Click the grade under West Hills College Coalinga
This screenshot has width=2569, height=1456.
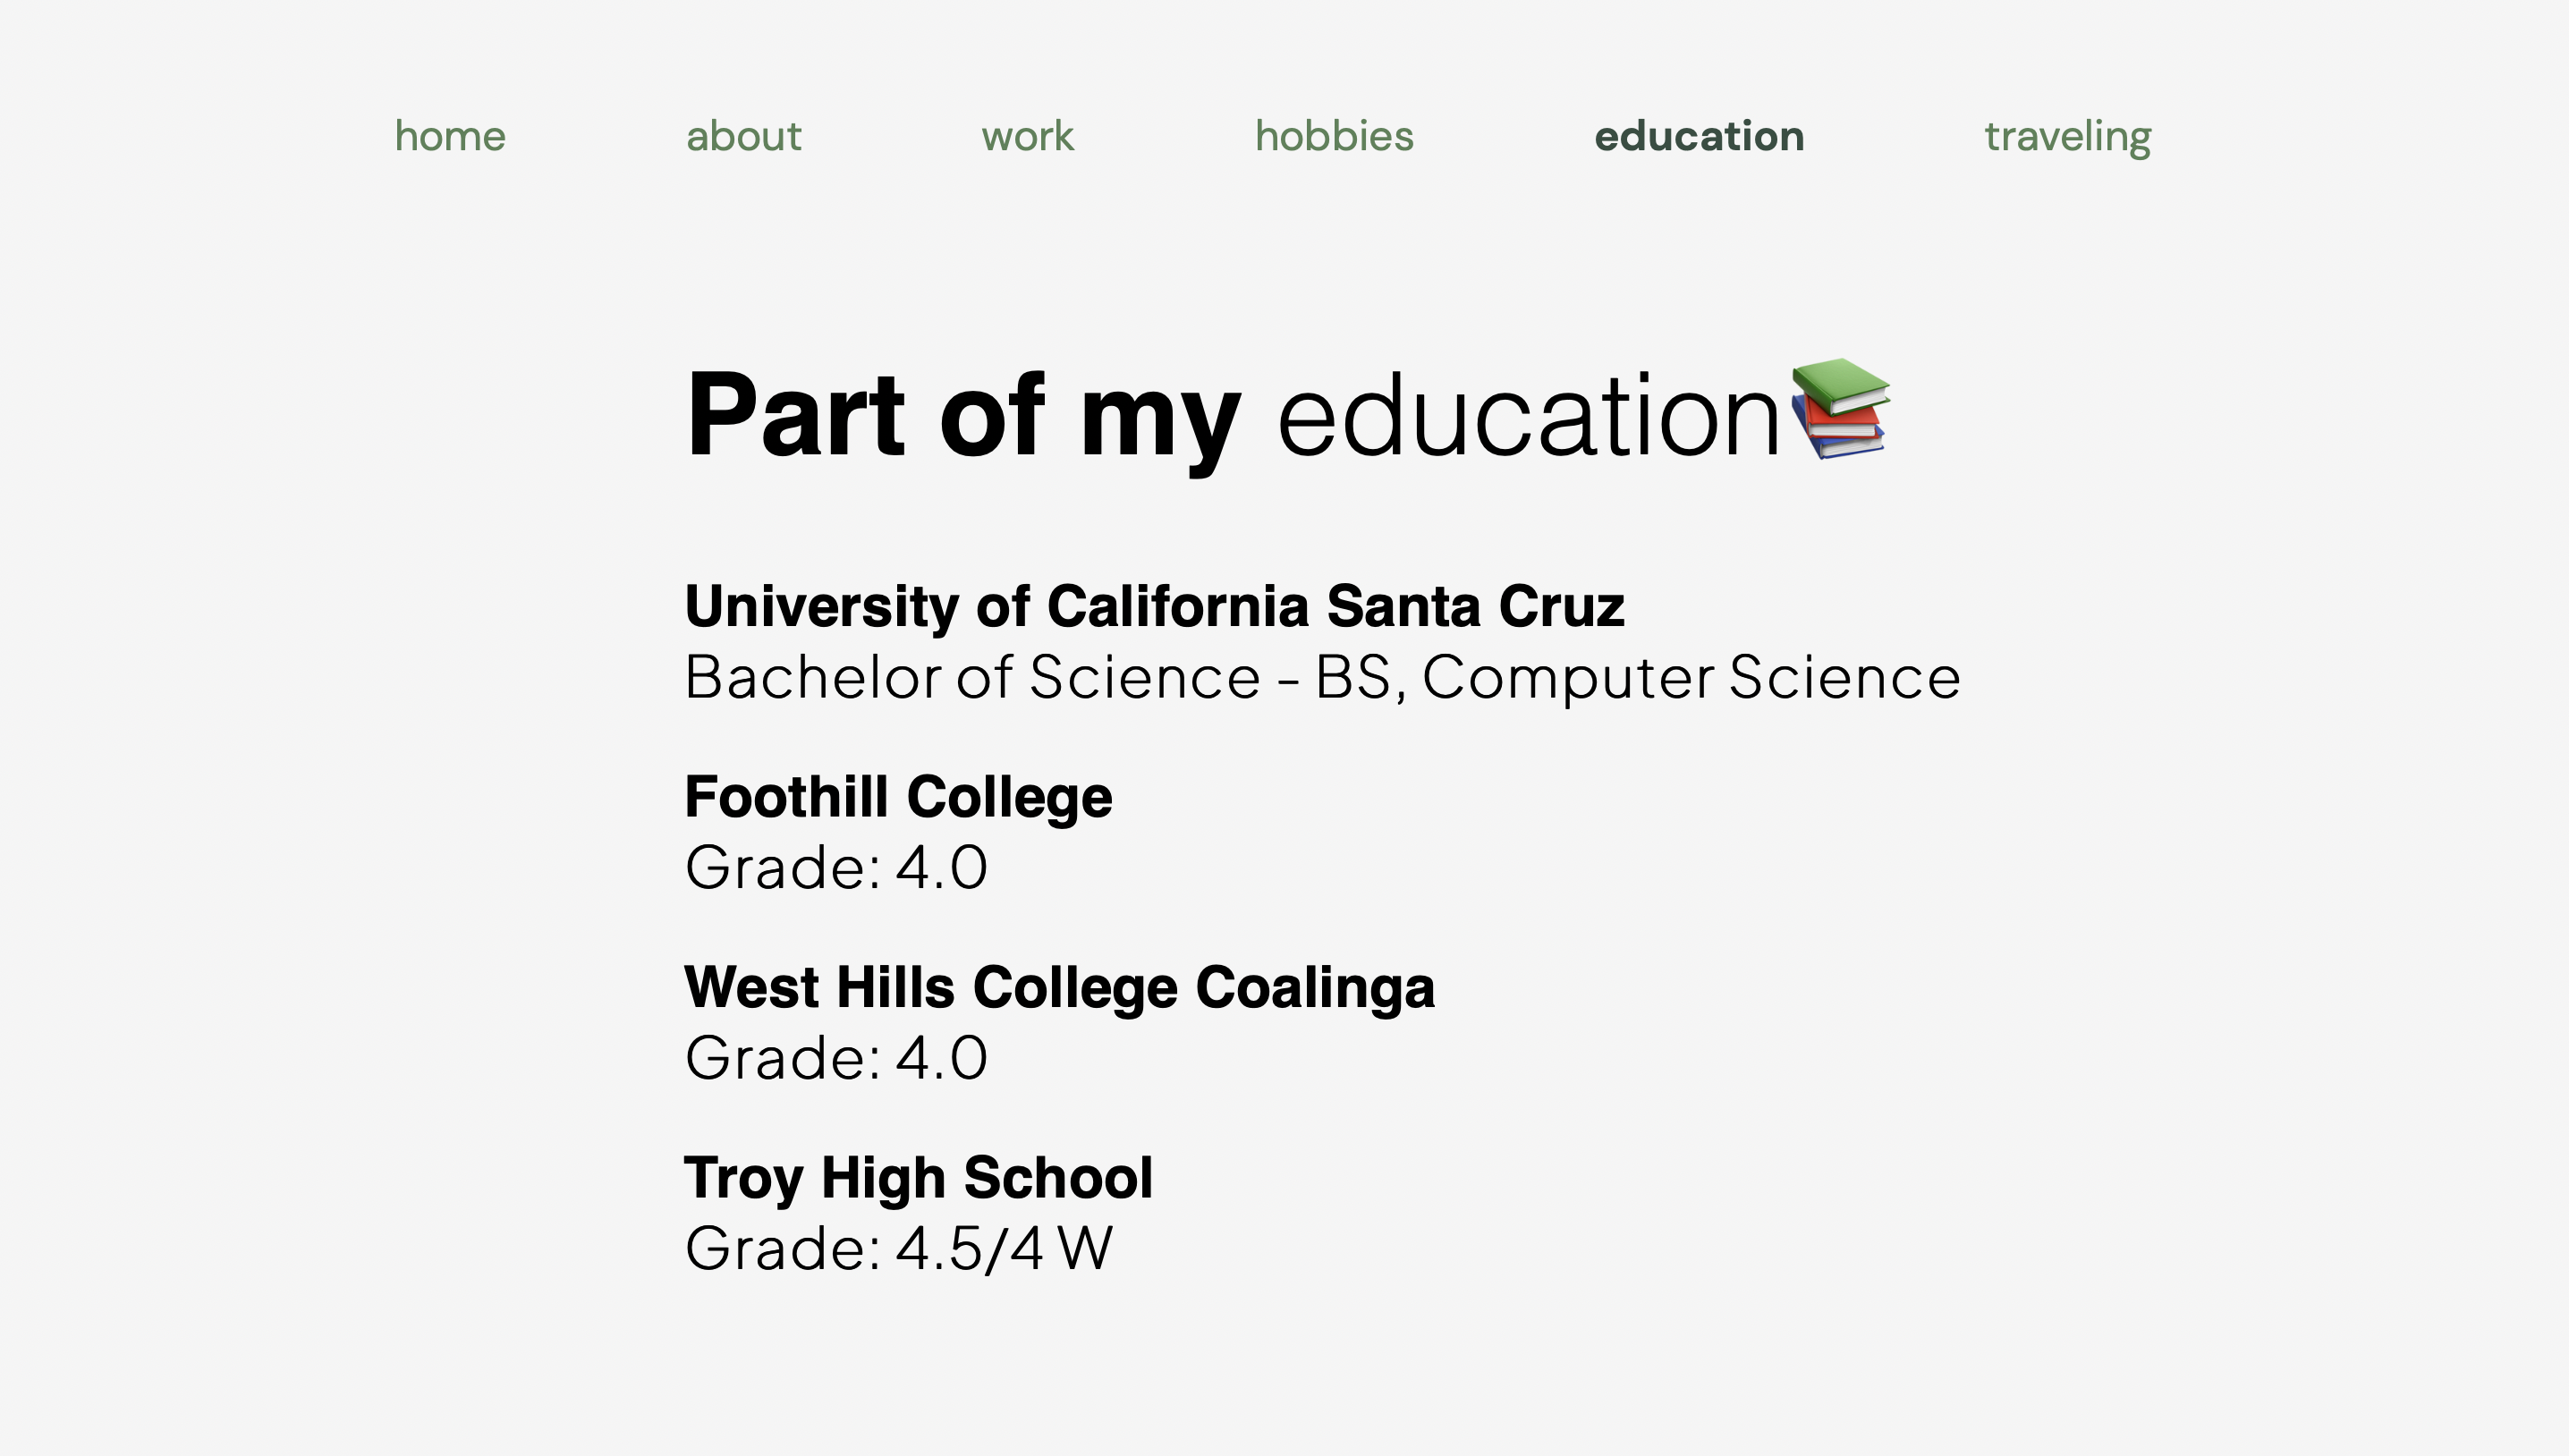click(836, 1058)
